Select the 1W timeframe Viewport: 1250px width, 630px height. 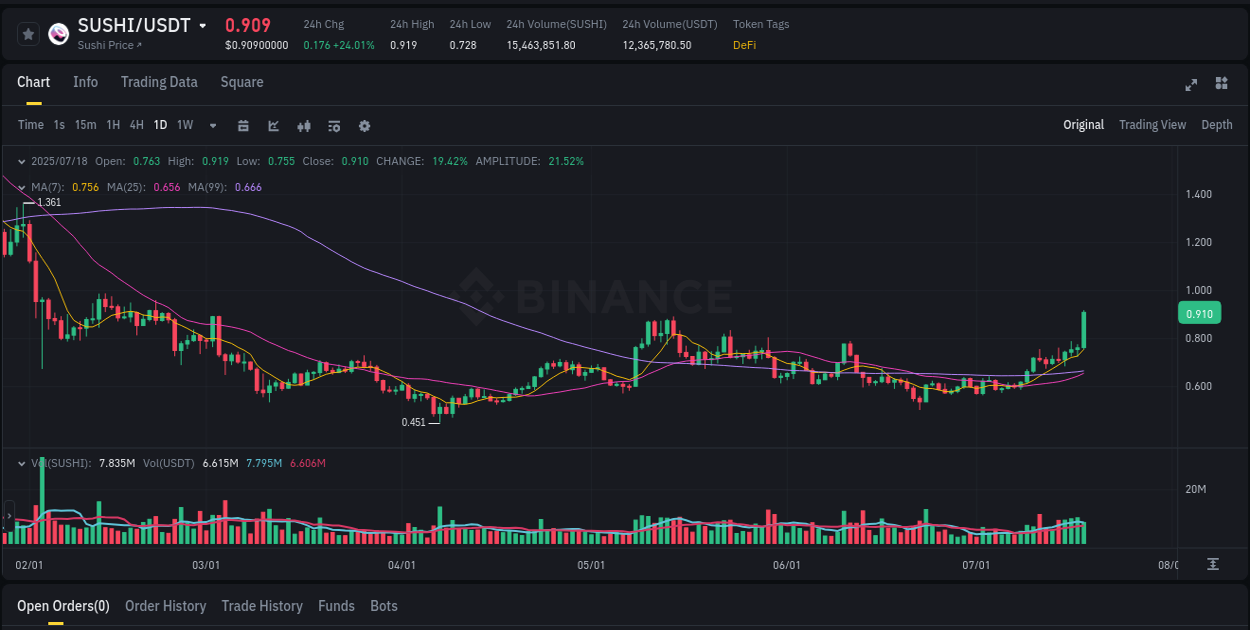click(184, 126)
